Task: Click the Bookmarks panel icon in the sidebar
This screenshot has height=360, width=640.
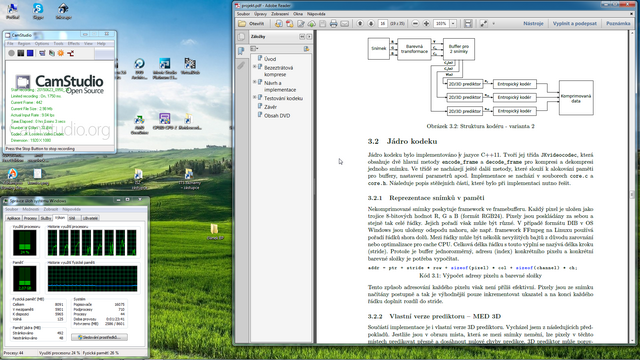Action: tap(241, 51)
